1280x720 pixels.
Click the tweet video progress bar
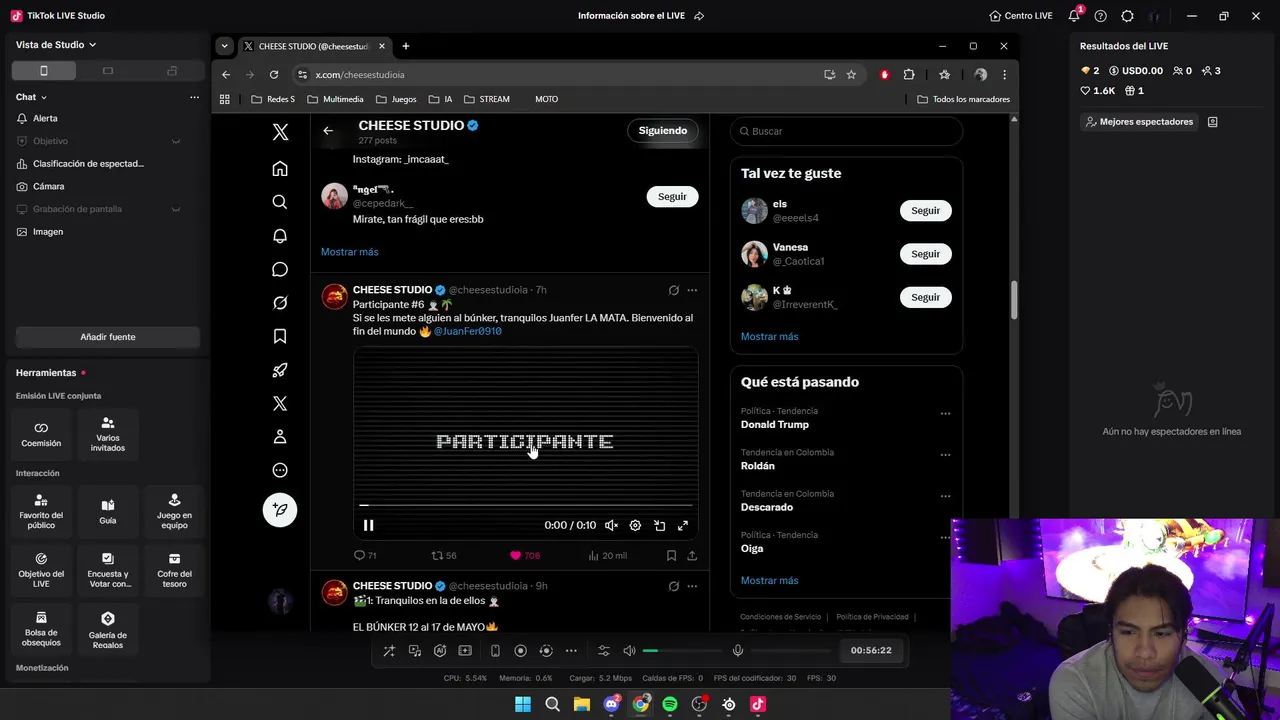[526, 505]
